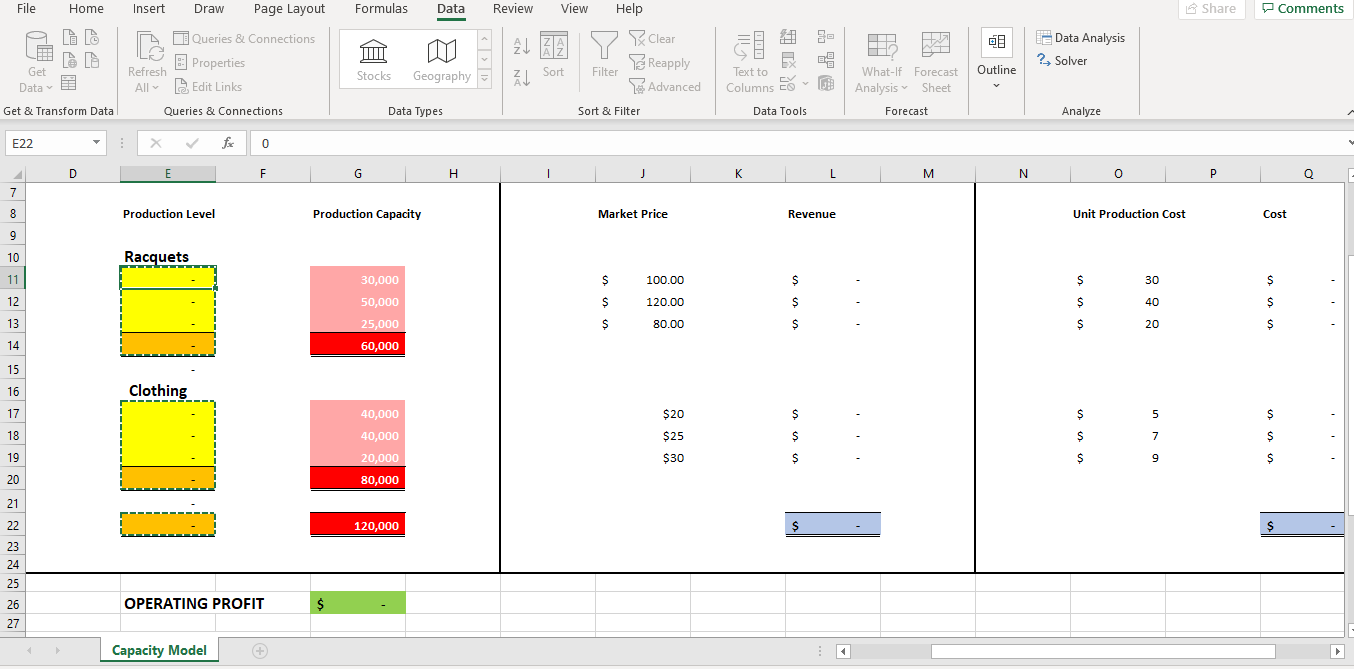Screen dimensions: 1354x669
Task: Click the Insert Function fx icon
Action: [x=228, y=143]
